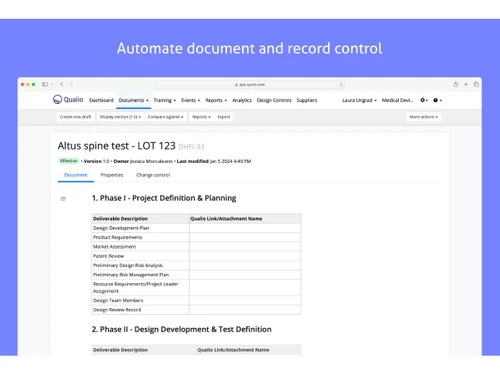Open the More actions dropdown
The height and width of the screenshot is (375, 500).
[x=423, y=117]
